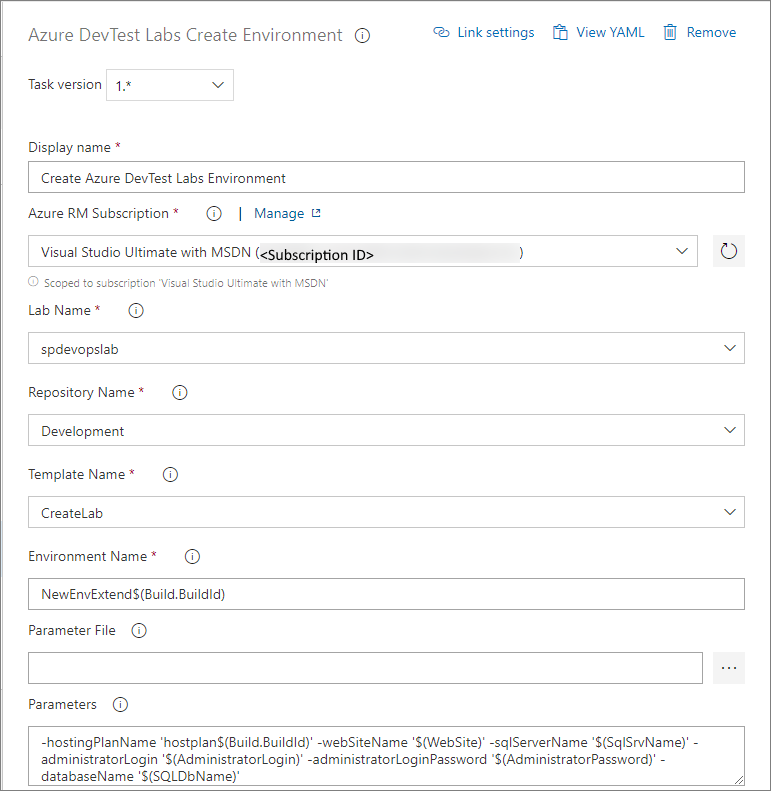Refresh the Azure subscription list
This screenshot has width=771, height=791.
click(729, 252)
